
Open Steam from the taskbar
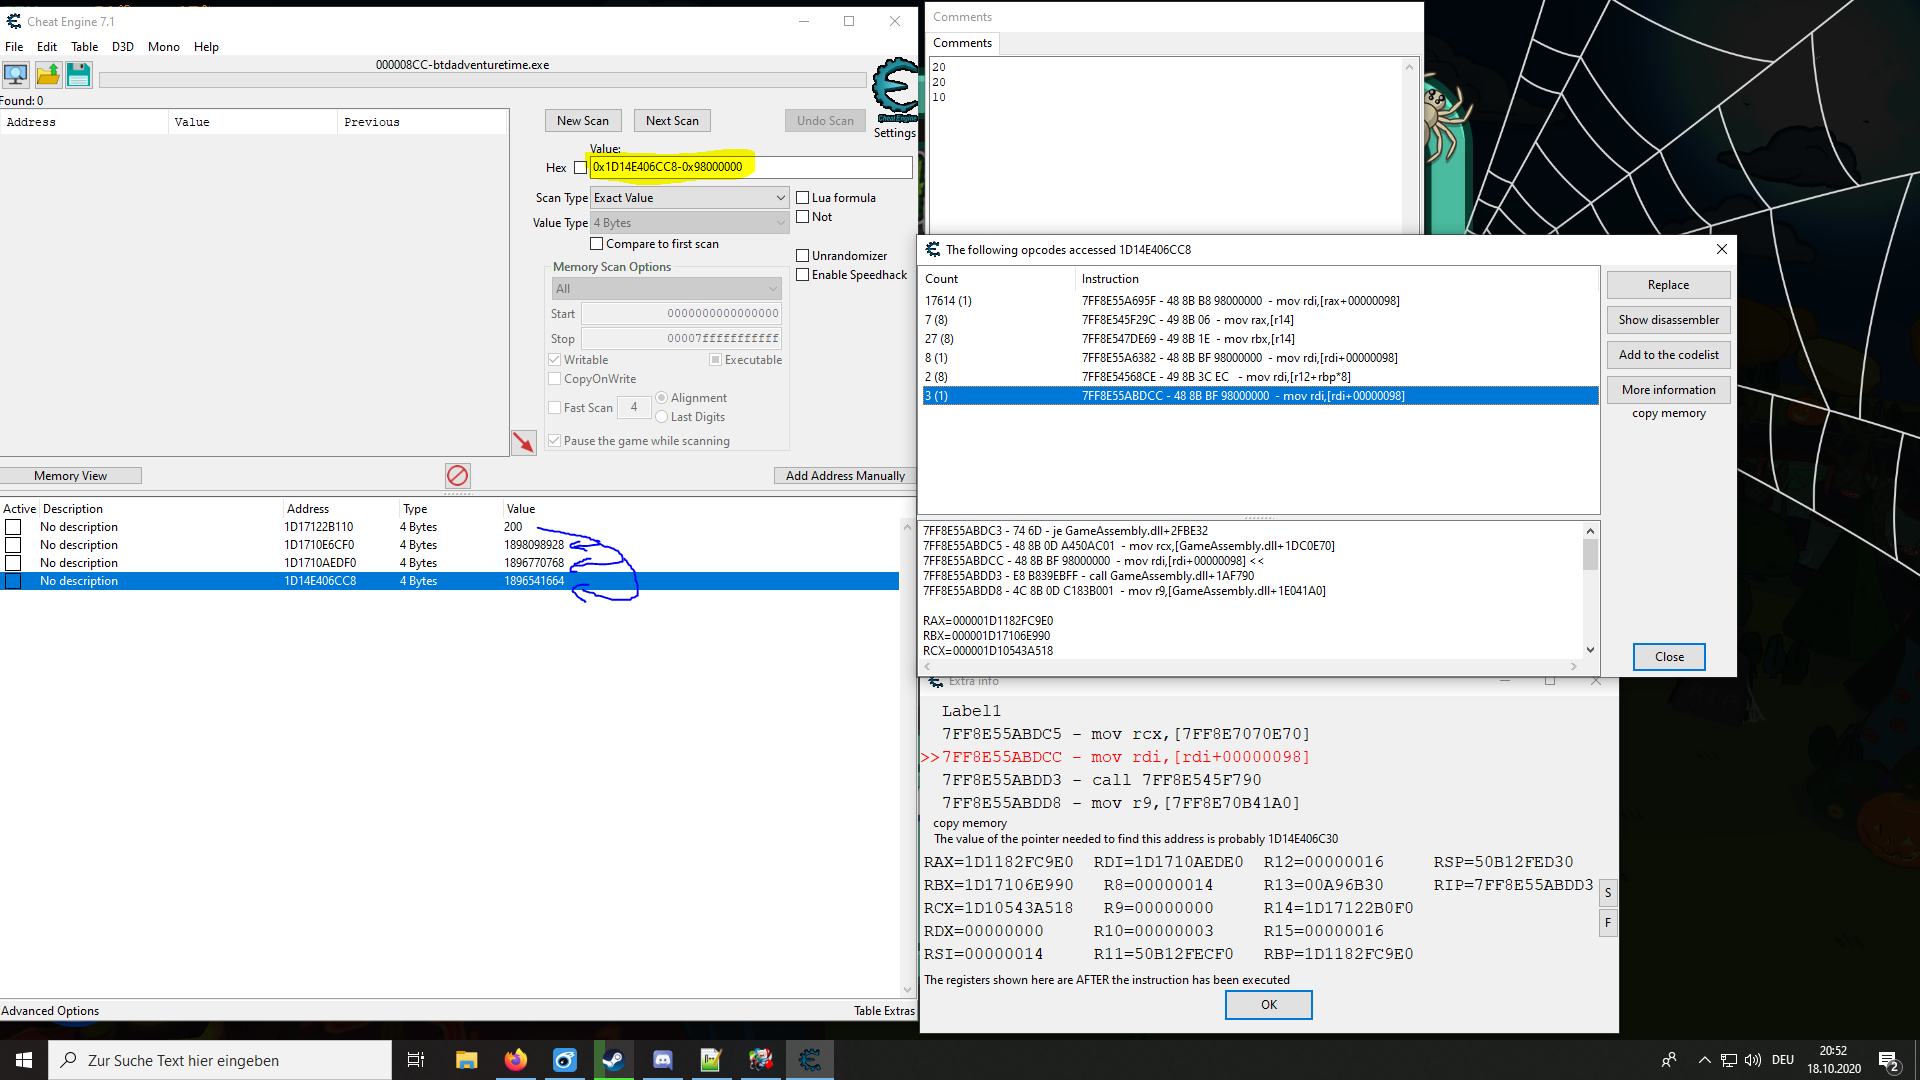[x=613, y=1060]
